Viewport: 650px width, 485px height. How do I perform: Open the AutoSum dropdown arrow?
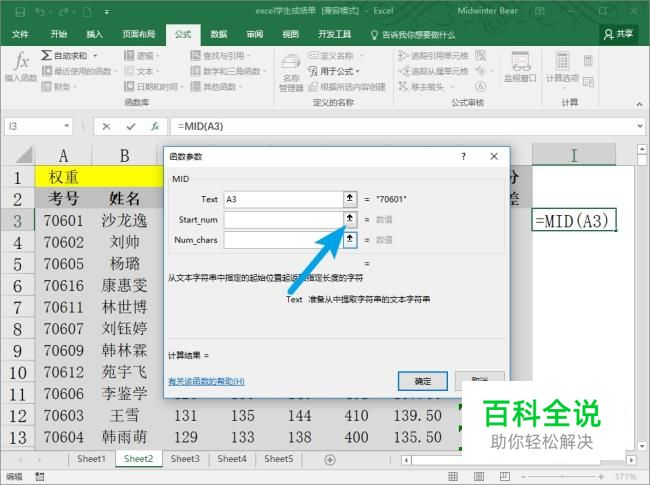click(x=95, y=56)
